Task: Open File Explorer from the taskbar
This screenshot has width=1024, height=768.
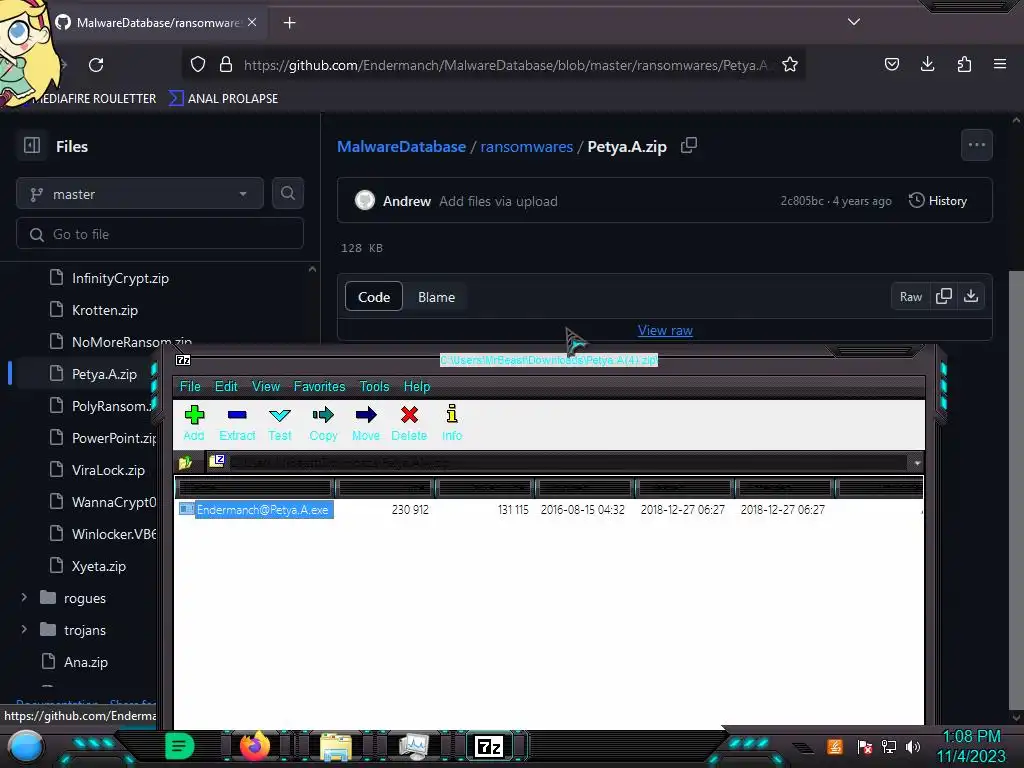Action: point(336,746)
